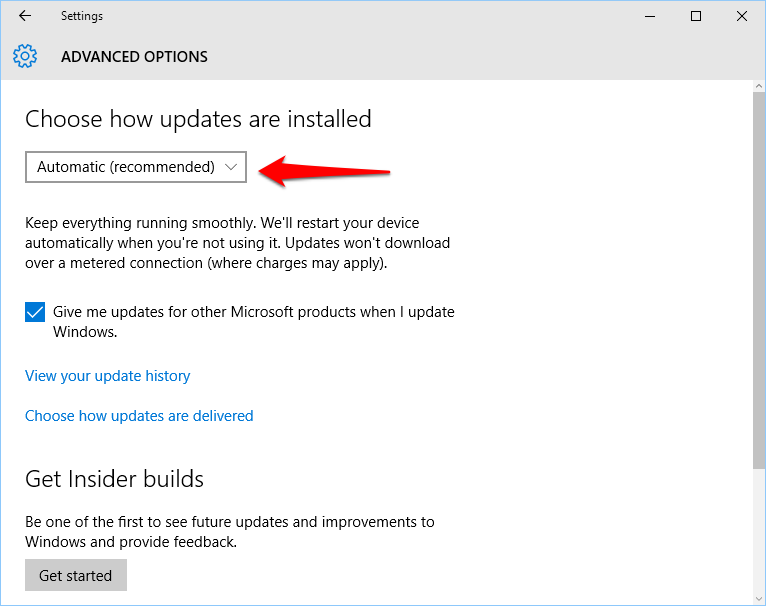Open Choose how updates are delivered
766x606 pixels.
coord(139,416)
